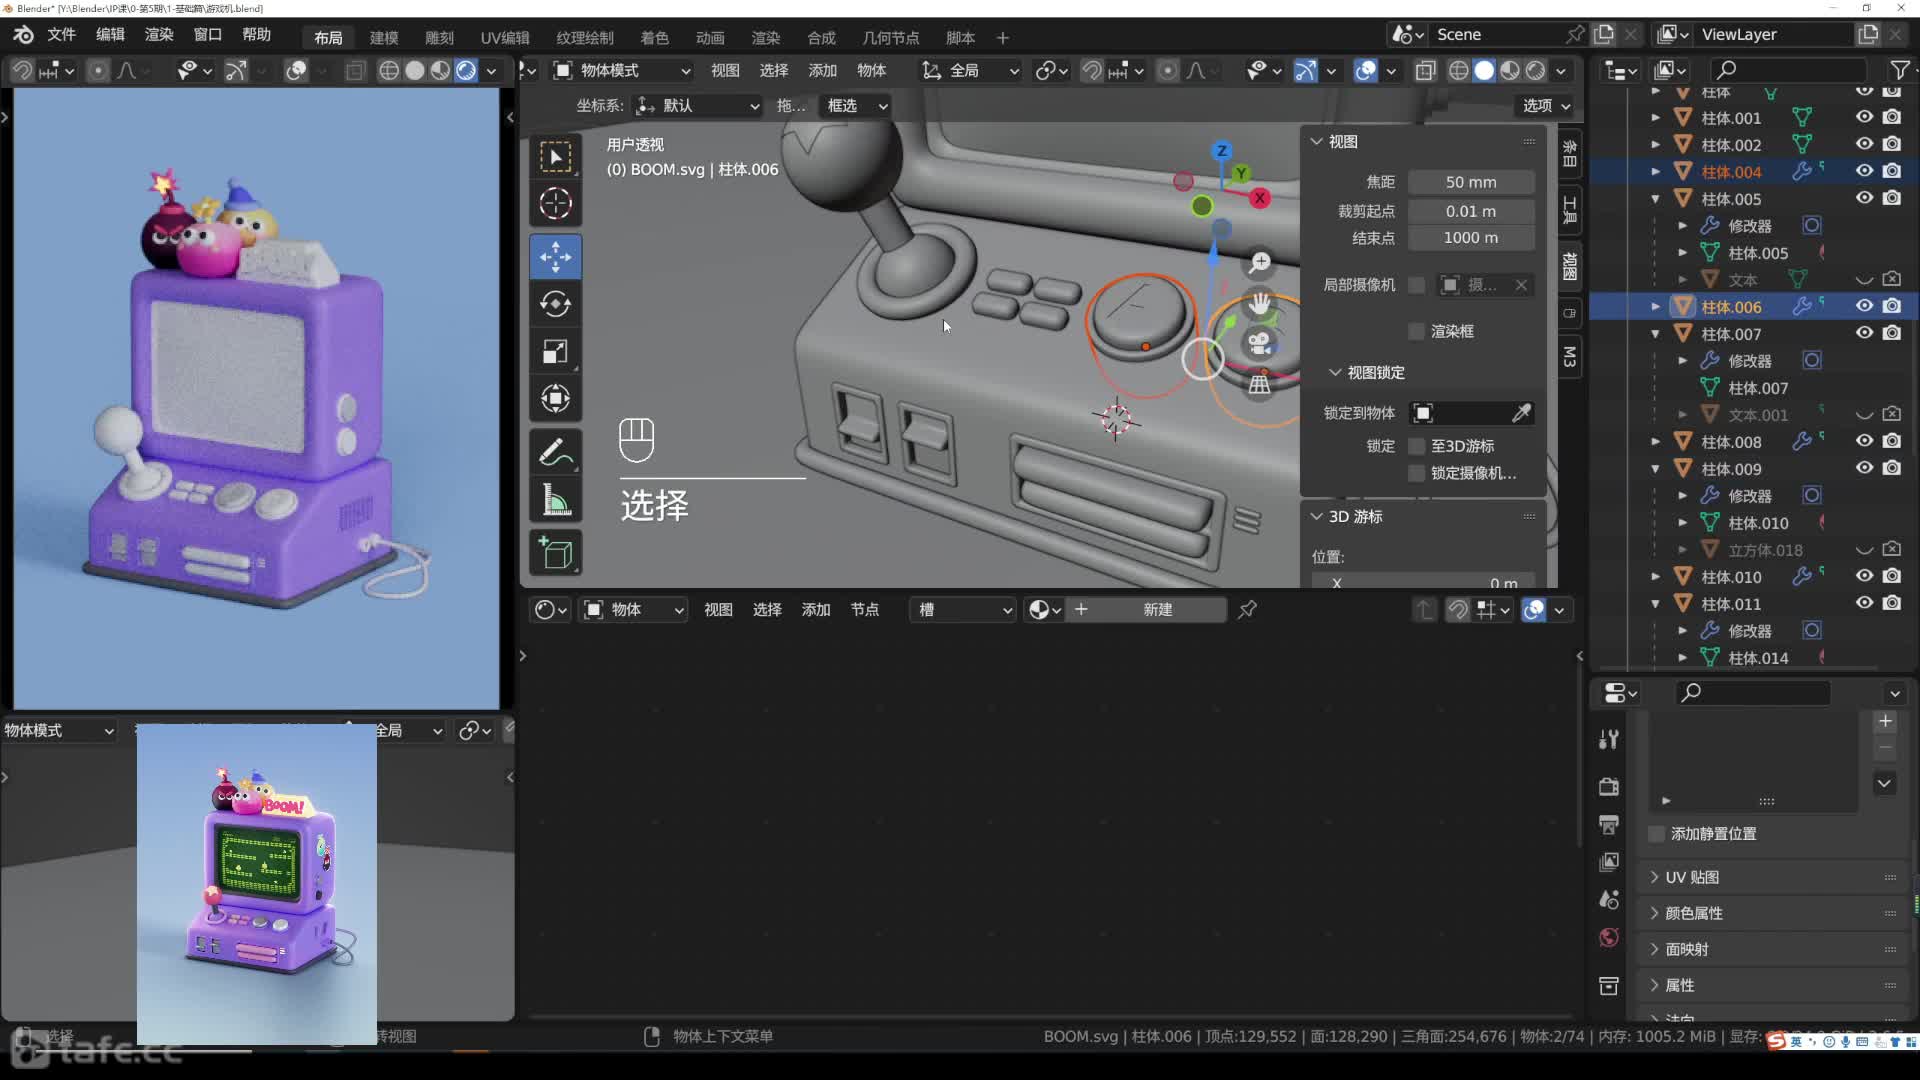Open the 坐标系 默认 dropdown
The height and width of the screenshot is (1080, 1920).
coord(698,106)
